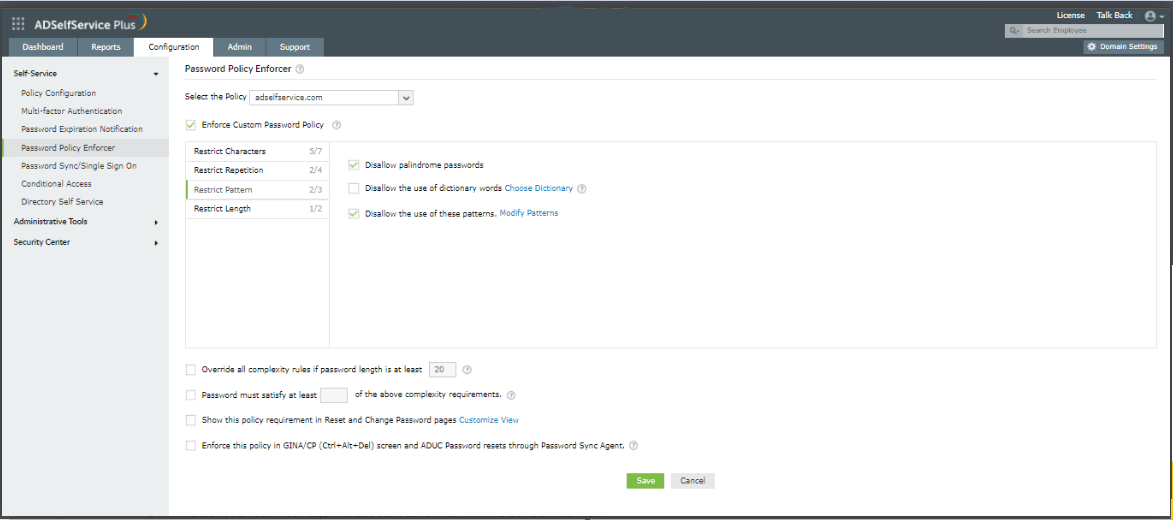Open Password Expiration Notification in sidebar

point(82,129)
